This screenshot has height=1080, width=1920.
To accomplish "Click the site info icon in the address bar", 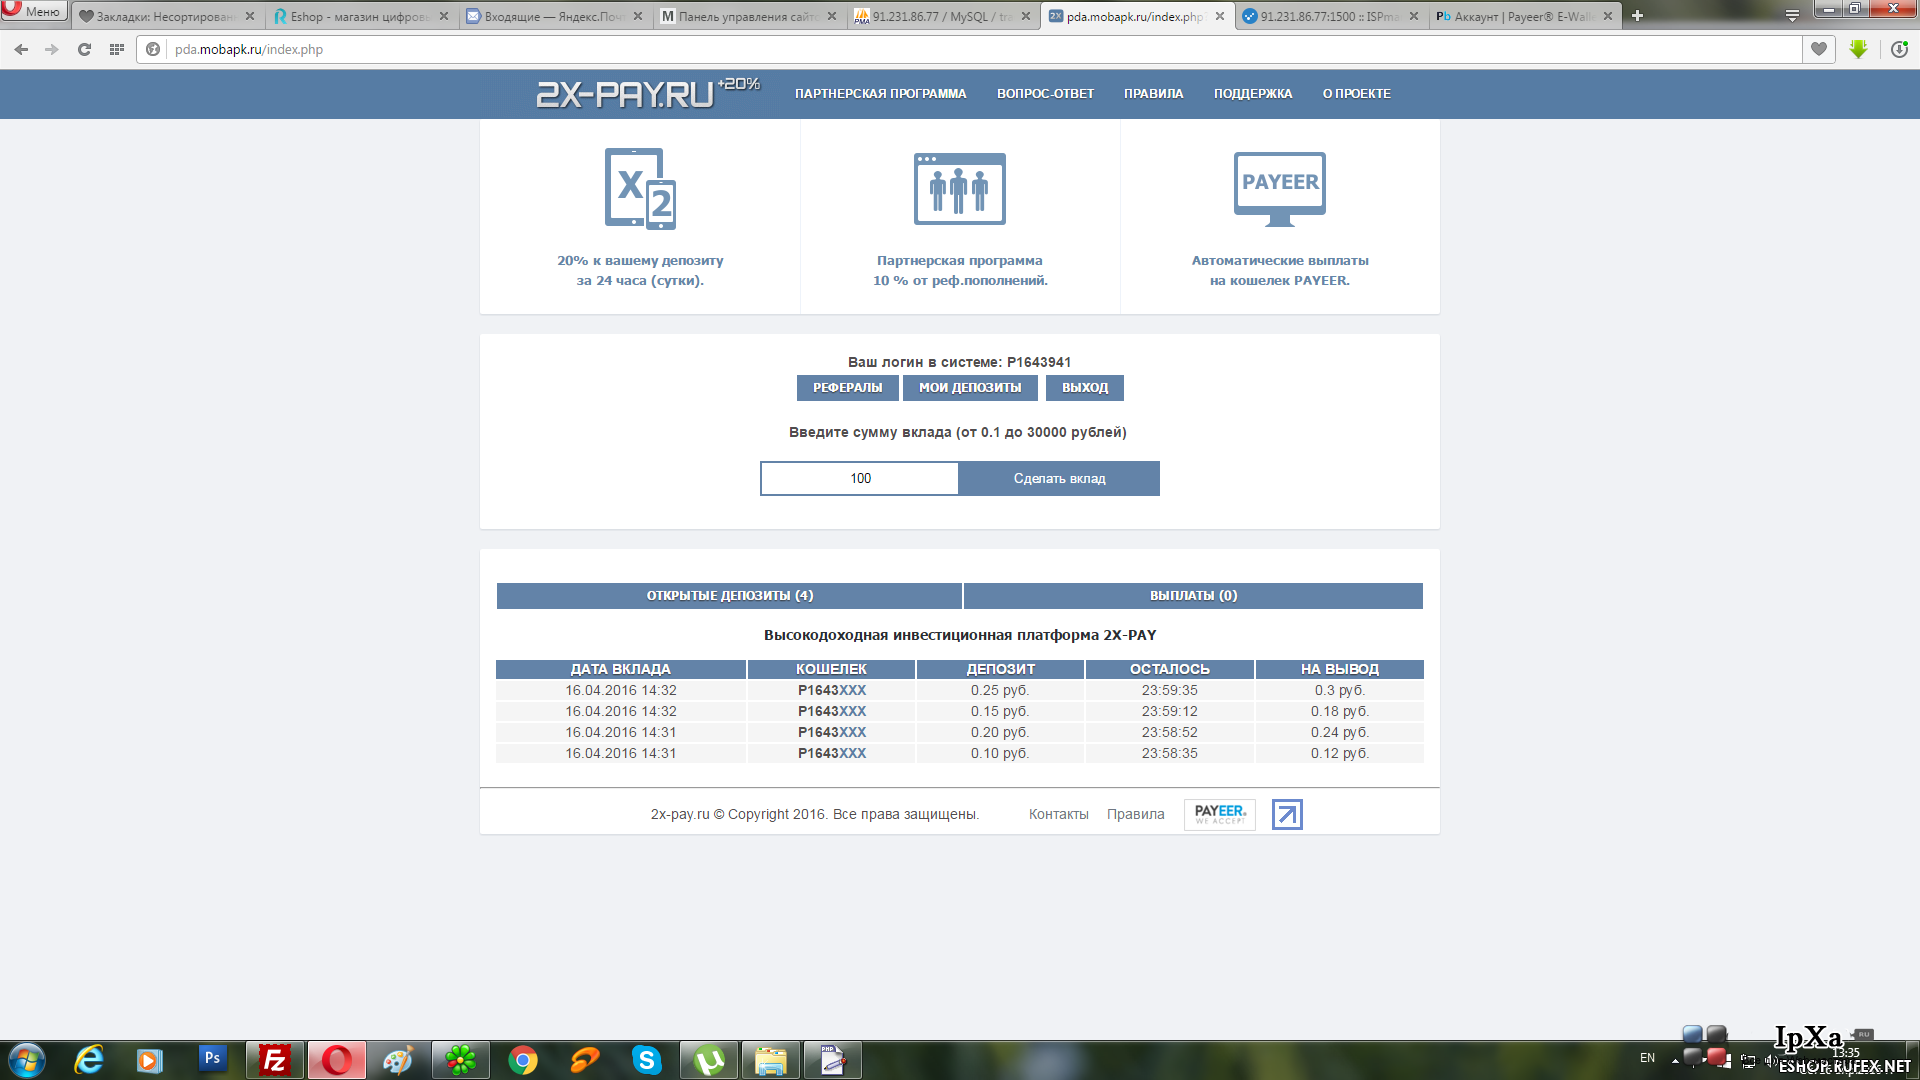I will [x=153, y=49].
